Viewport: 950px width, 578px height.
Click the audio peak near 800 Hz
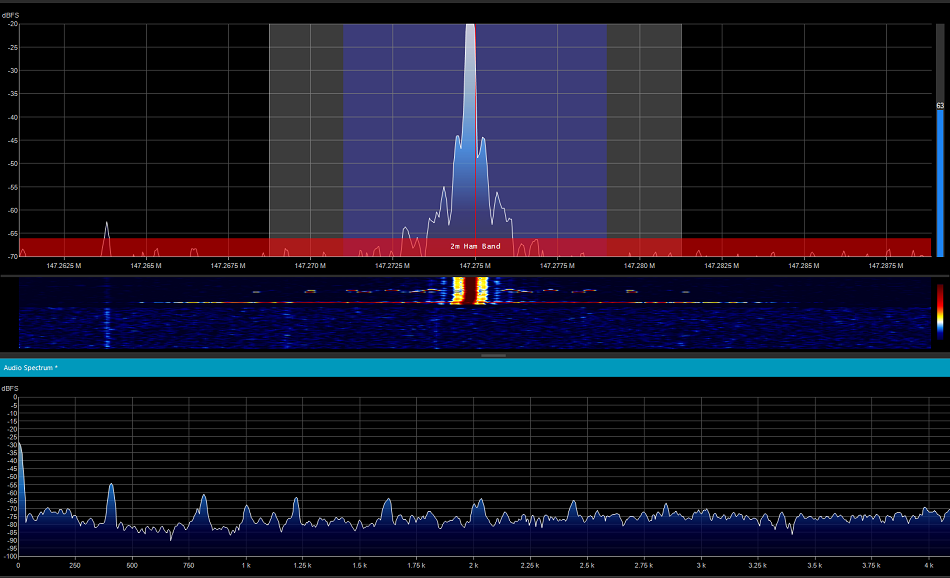pyautogui.click(x=203, y=502)
